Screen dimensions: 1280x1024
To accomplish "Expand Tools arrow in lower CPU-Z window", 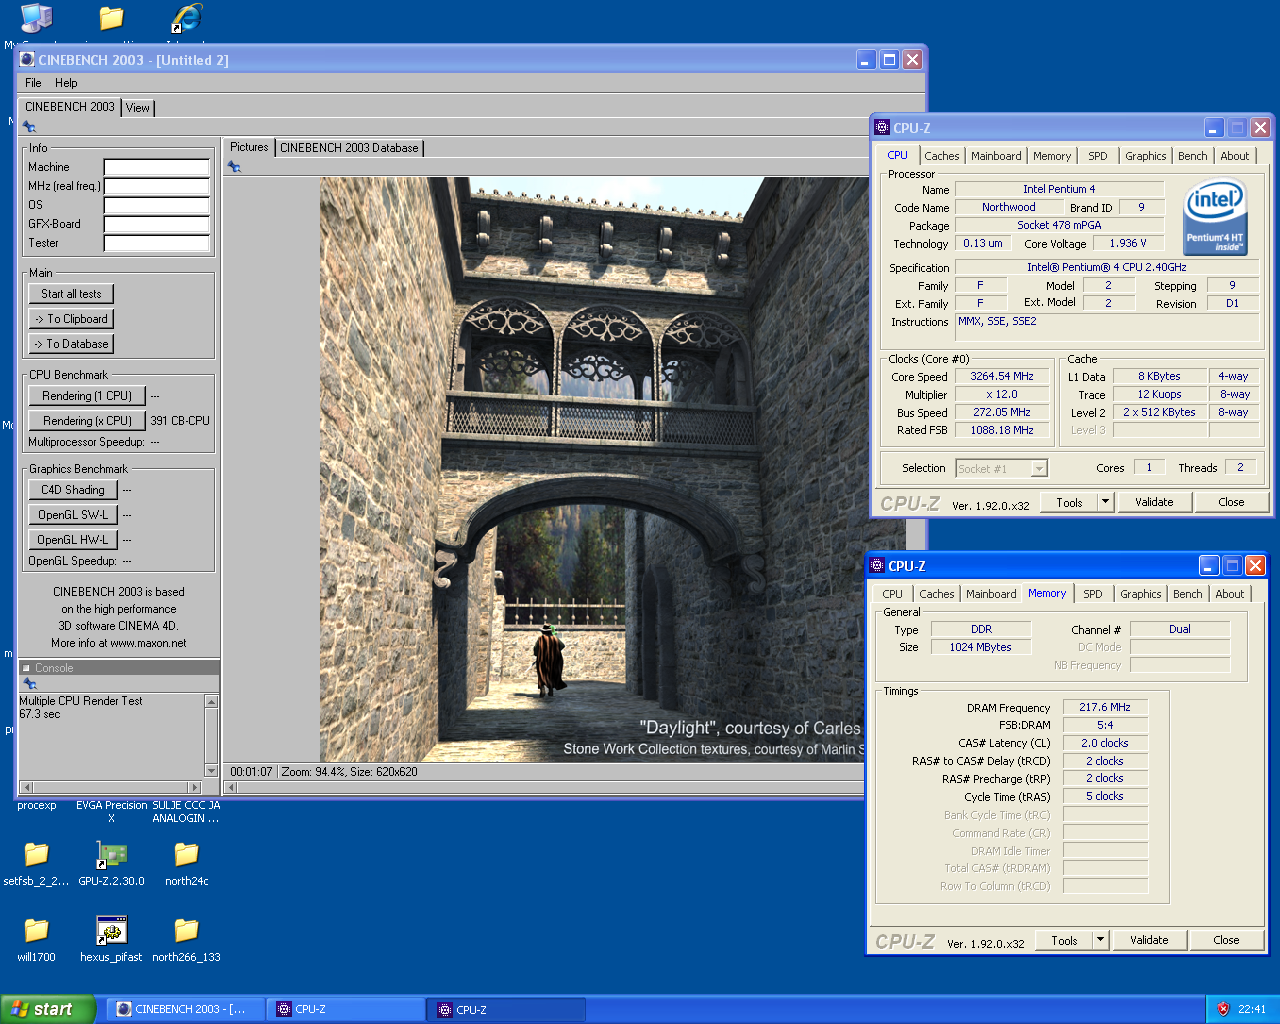I will click(x=1100, y=940).
